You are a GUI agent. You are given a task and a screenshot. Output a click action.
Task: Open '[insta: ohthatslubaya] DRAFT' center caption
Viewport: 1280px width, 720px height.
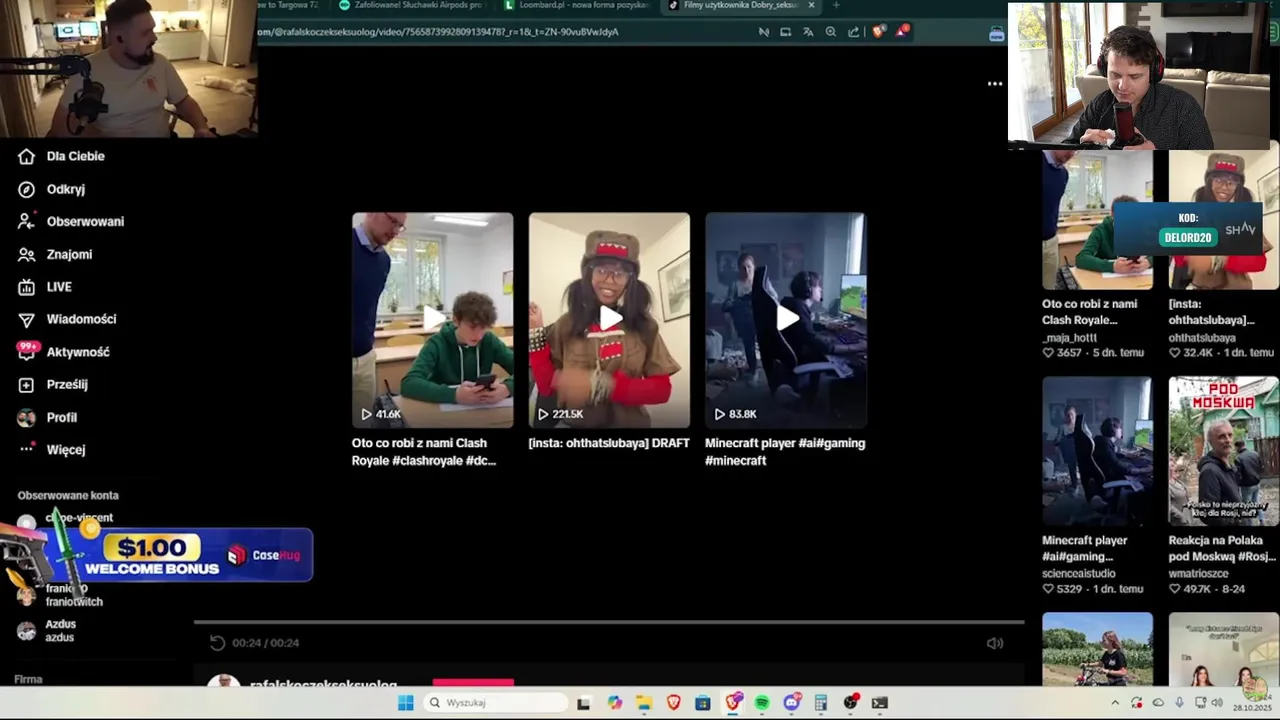click(x=609, y=443)
